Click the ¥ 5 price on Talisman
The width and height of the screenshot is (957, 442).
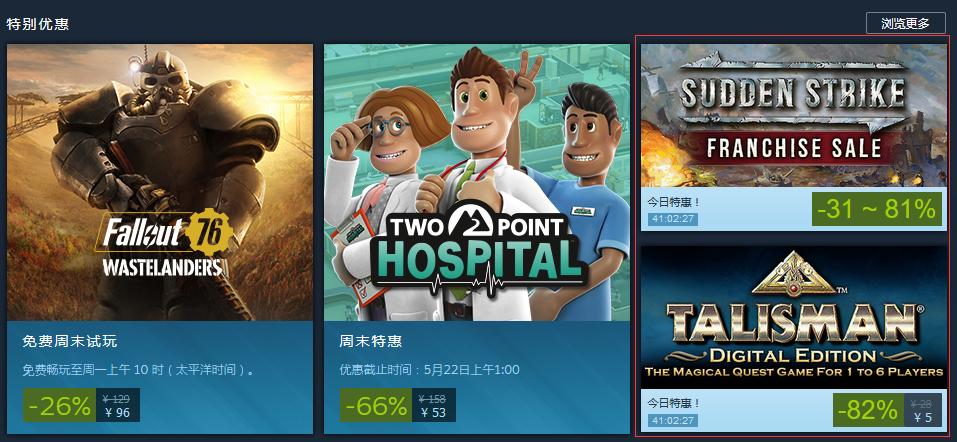(924, 418)
